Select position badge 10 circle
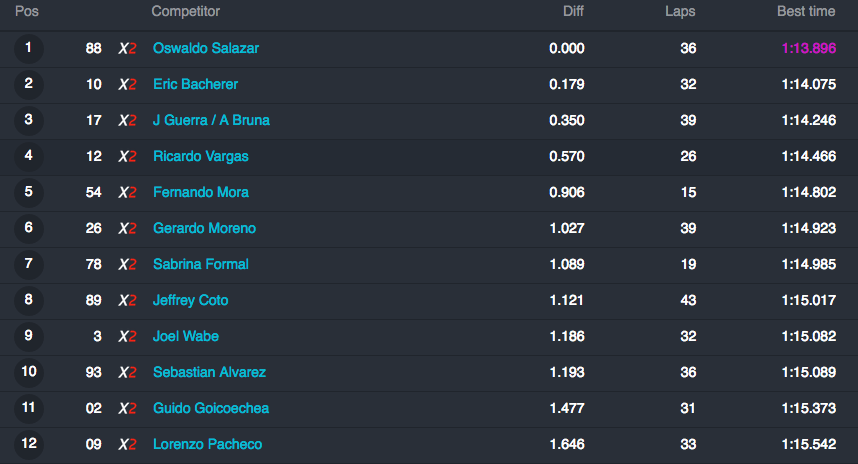Screen dimensions: 858x464 pos(28,372)
